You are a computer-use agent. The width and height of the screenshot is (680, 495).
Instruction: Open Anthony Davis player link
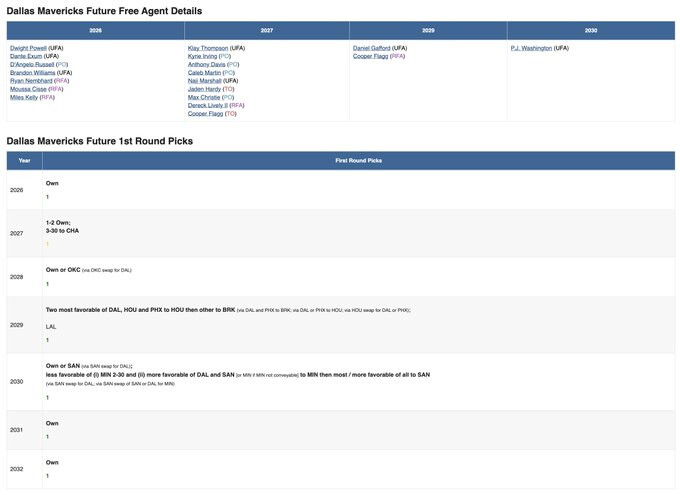point(206,65)
